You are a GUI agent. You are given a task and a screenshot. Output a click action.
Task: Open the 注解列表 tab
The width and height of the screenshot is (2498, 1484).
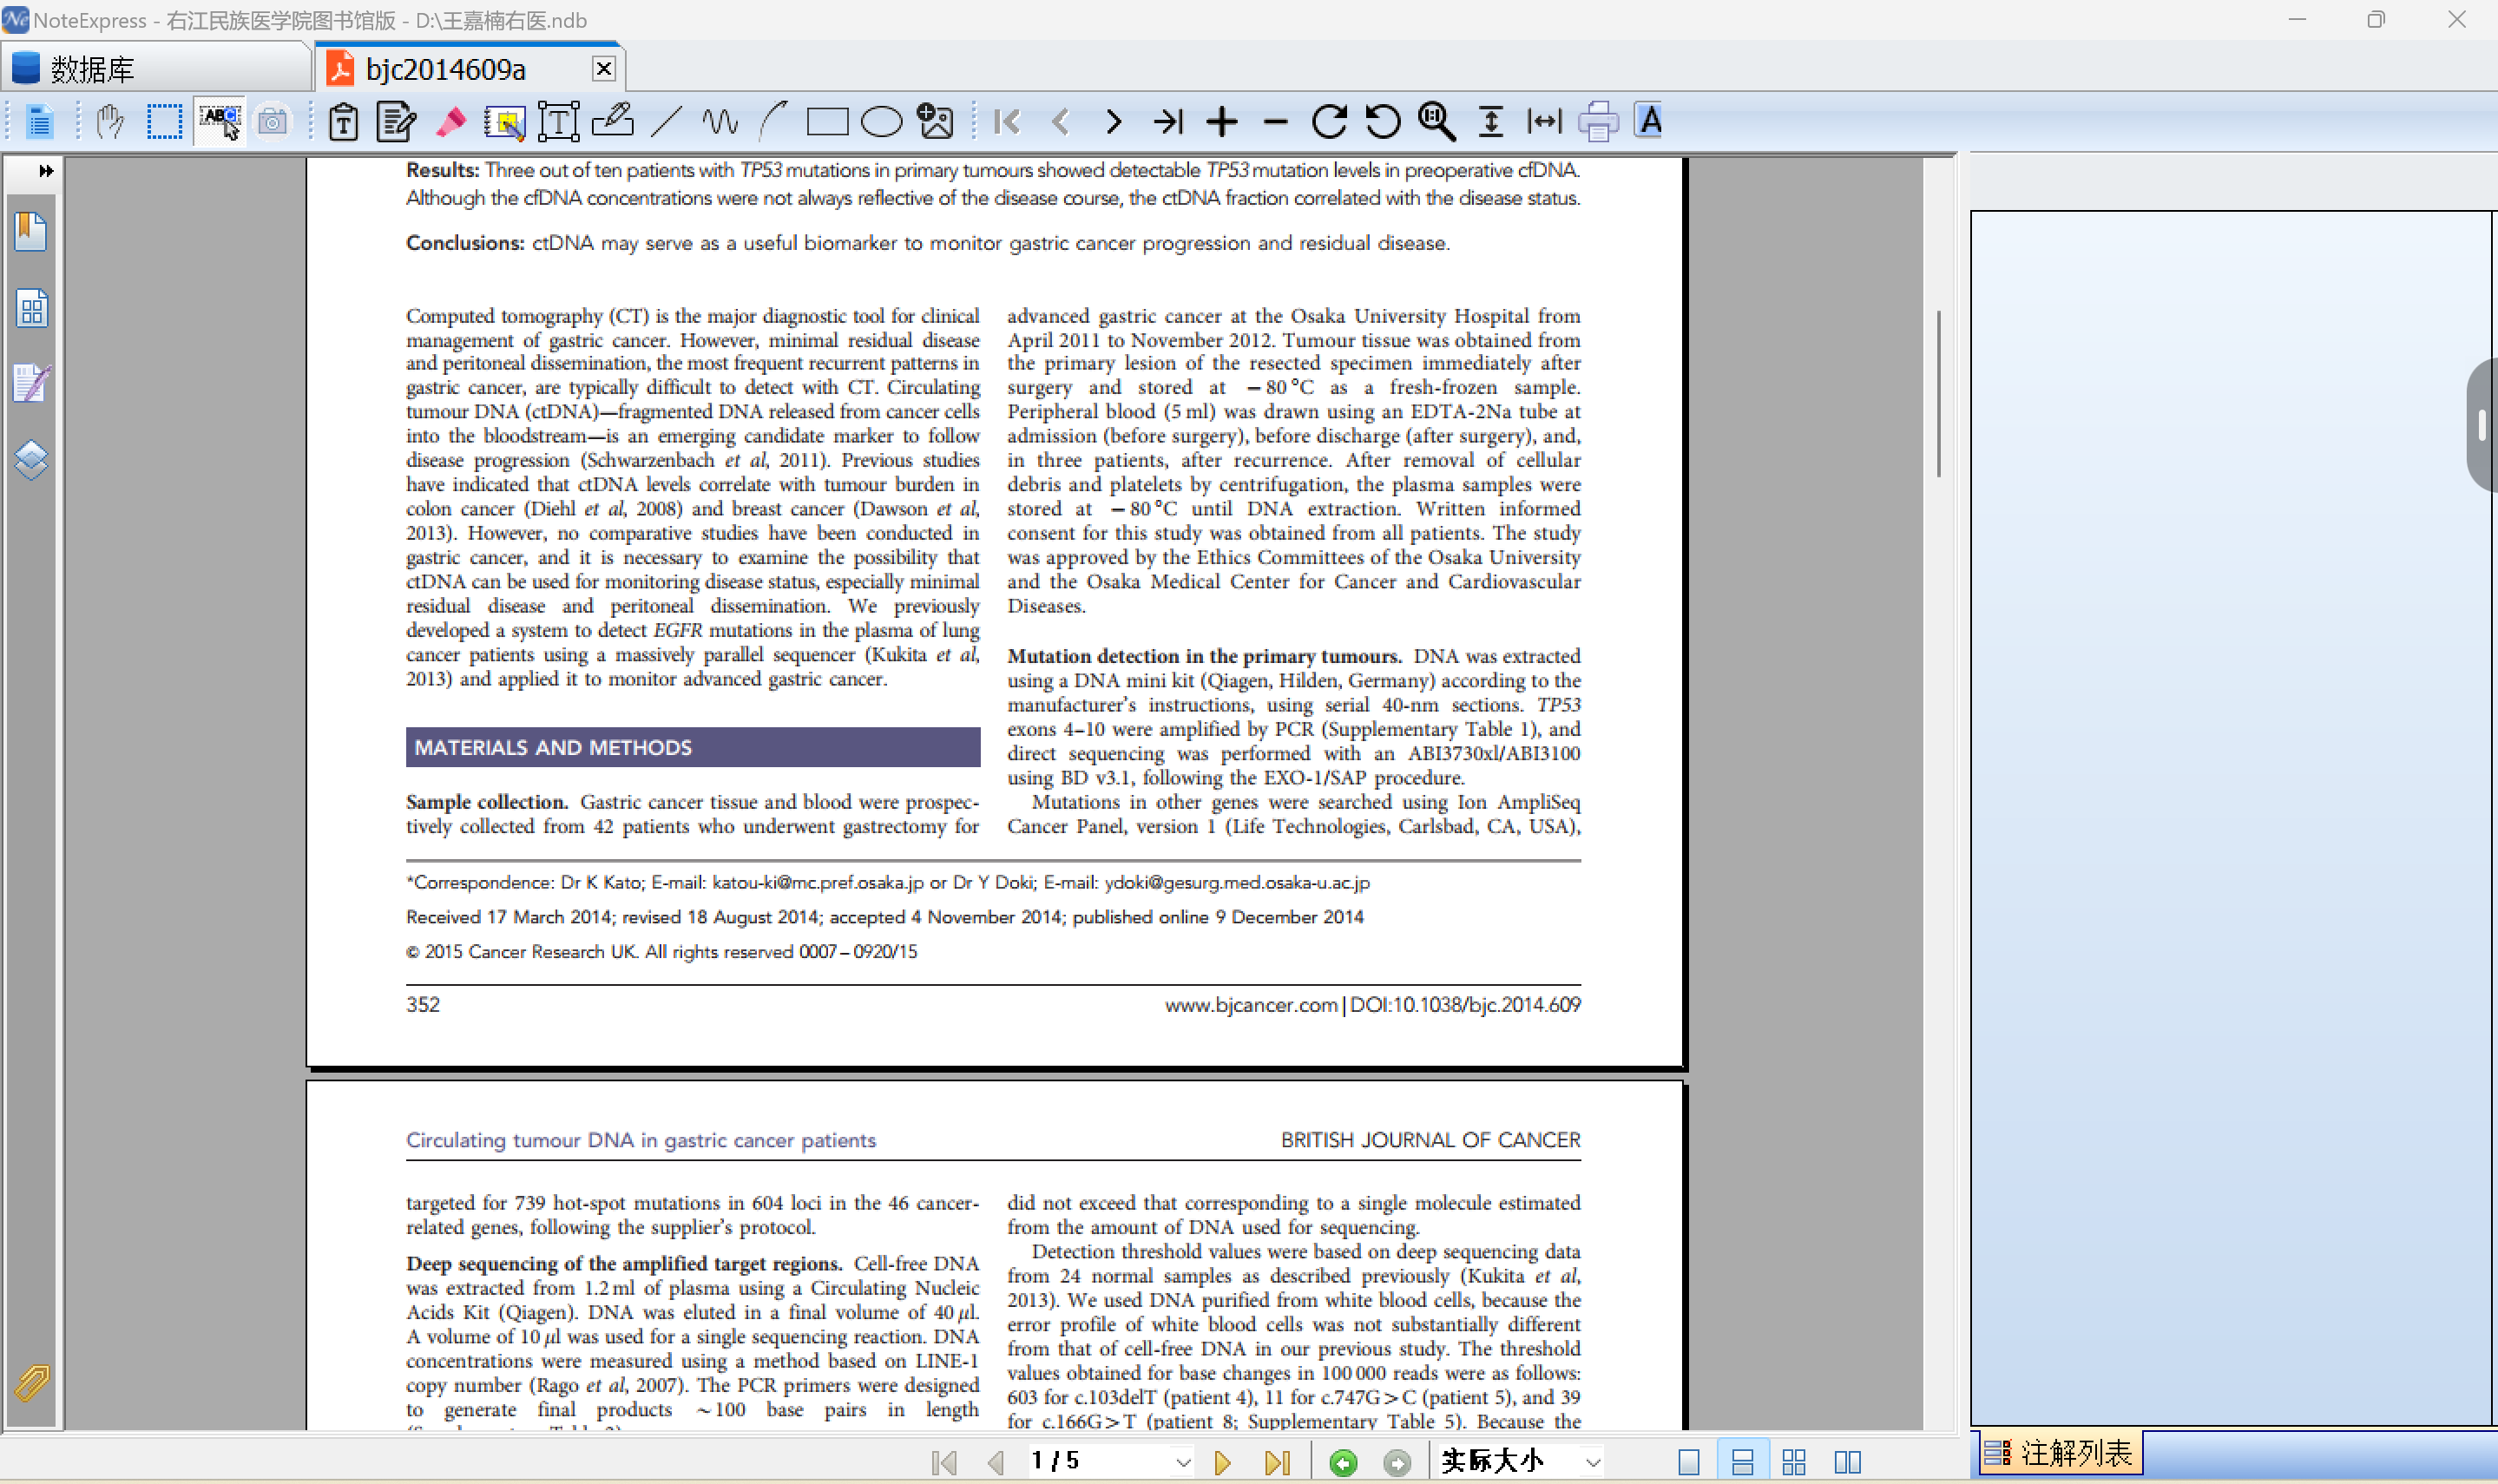tap(2060, 1453)
